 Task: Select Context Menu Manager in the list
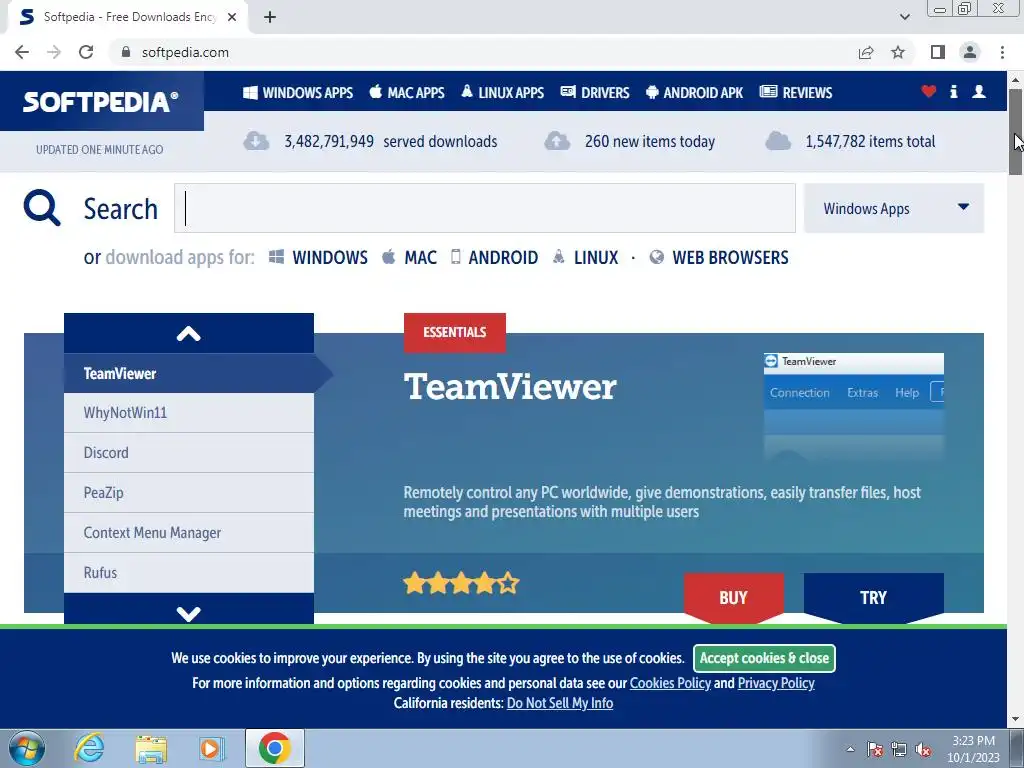tap(189, 533)
